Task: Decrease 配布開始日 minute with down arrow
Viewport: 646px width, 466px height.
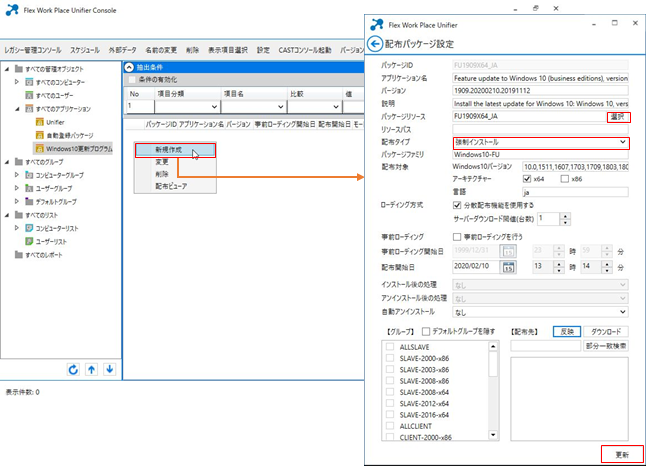Action: pos(606,270)
